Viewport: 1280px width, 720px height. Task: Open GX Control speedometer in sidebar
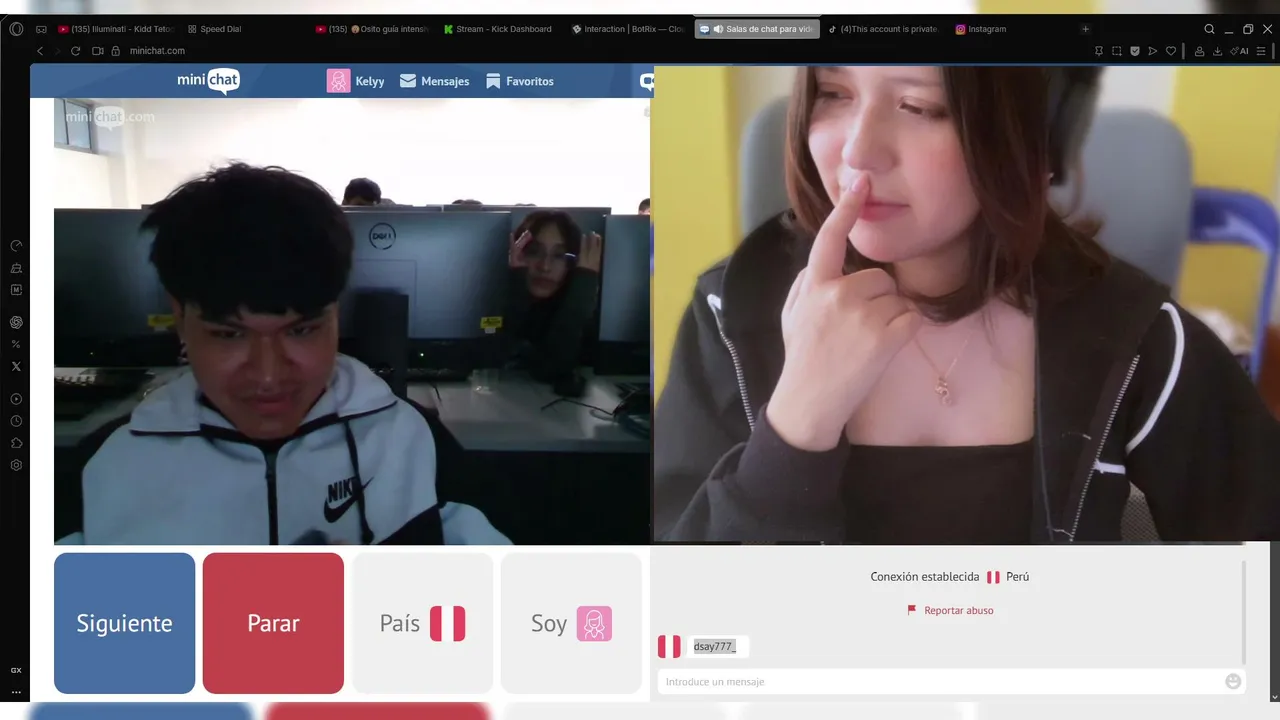[x=16, y=246]
